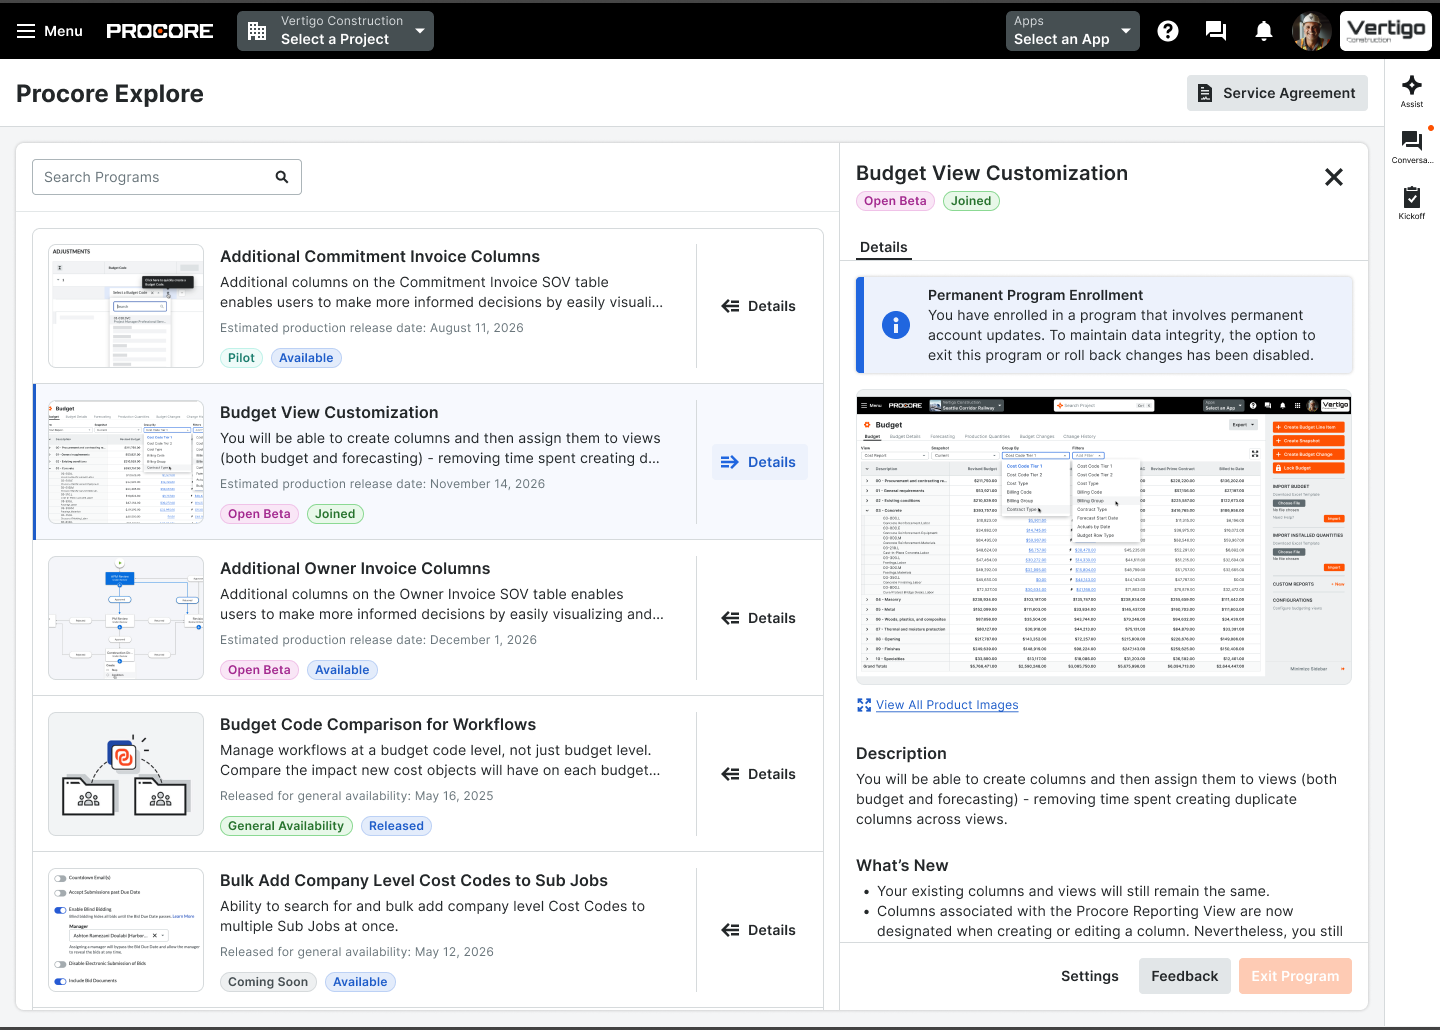Open the Service Agreement
The width and height of the screenshot is (1440, 1030).
click(1277, 93)
